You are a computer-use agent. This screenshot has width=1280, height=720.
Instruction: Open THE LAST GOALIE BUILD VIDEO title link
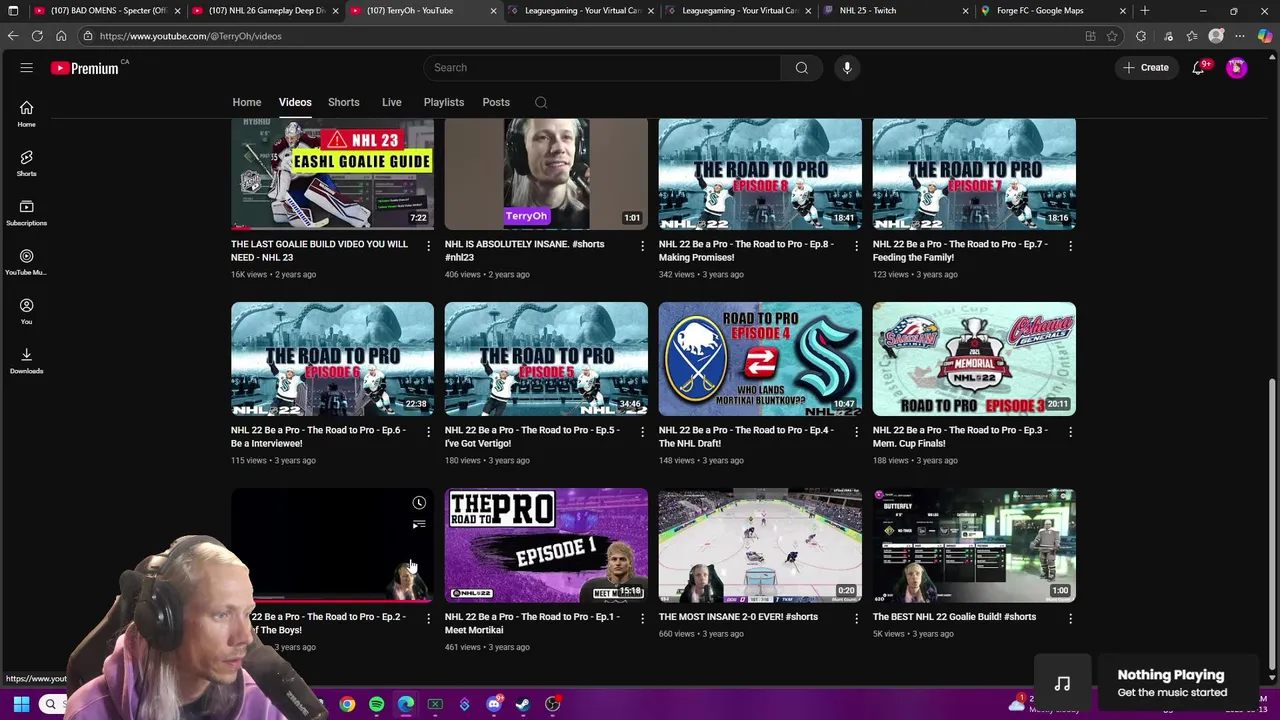(x=319, y=251)
